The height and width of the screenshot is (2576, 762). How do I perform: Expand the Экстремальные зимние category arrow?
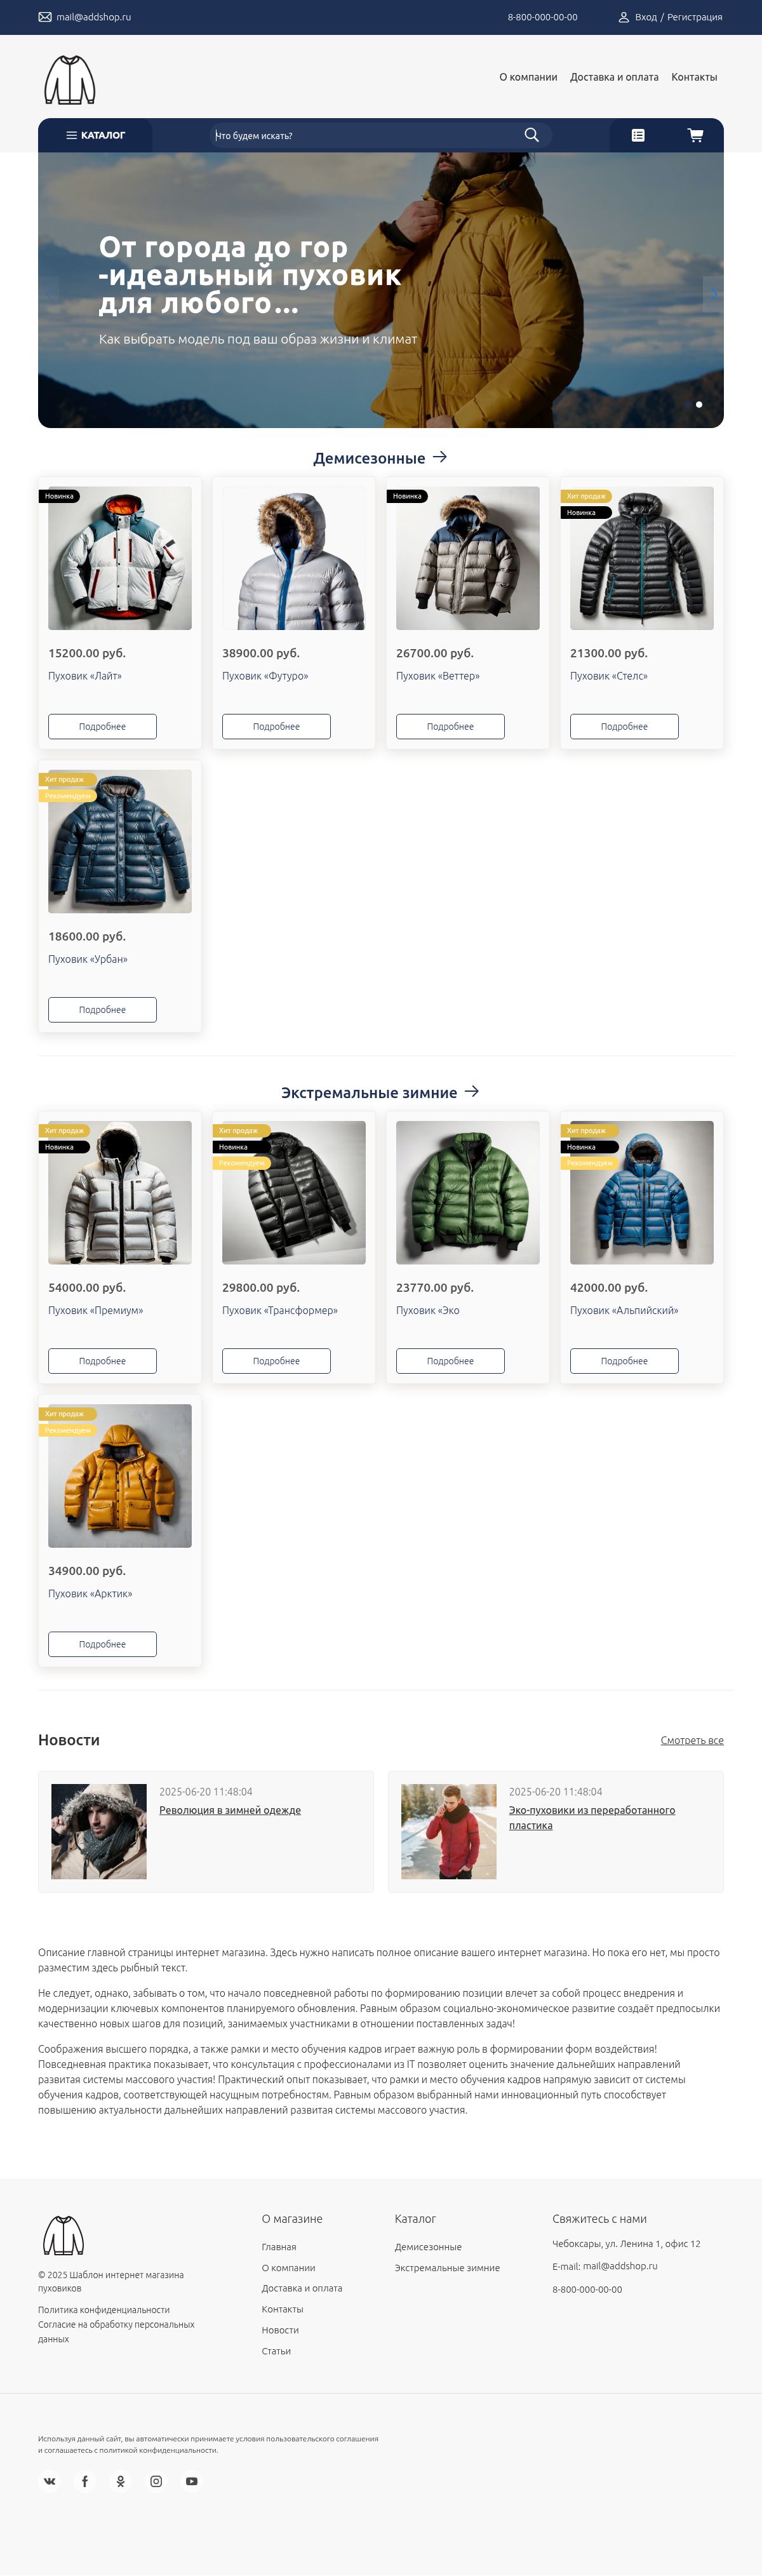(x=472, y=1091)
